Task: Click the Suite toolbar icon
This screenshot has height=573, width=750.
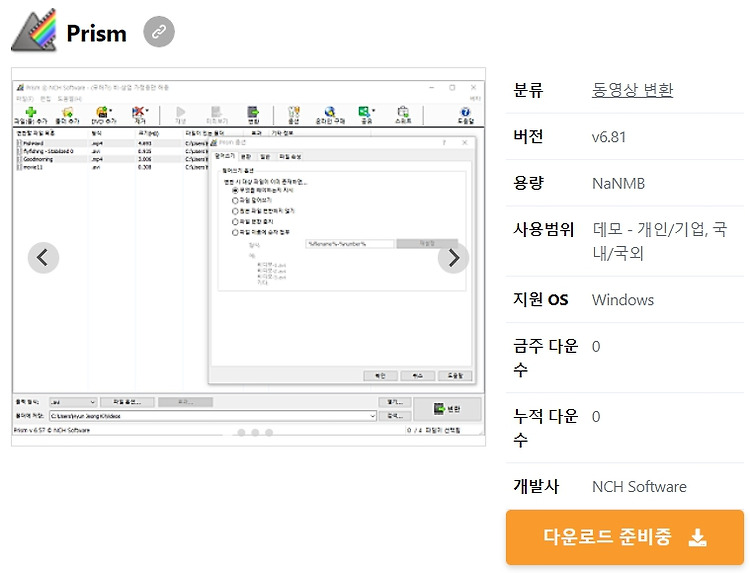Action: click(x=403, y=112)
